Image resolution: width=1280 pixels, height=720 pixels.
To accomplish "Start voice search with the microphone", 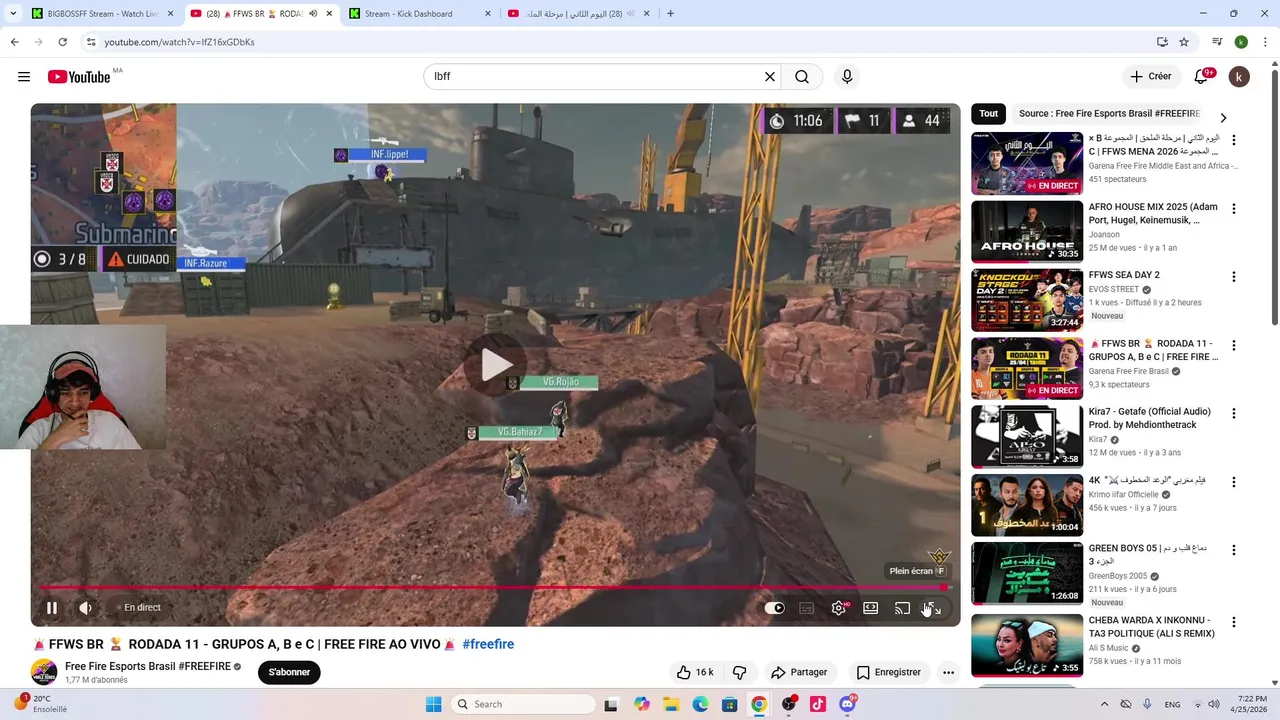I will coord(847,77).
